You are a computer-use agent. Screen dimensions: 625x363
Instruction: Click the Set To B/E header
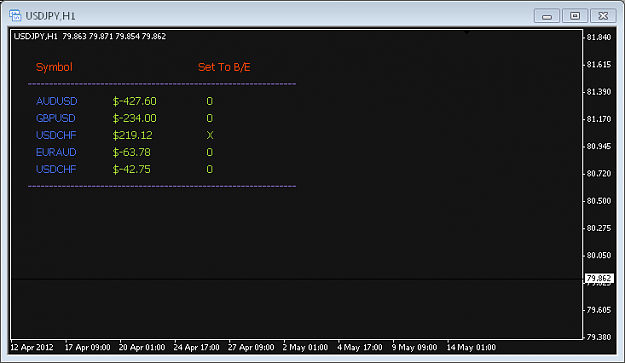[224, 67]
